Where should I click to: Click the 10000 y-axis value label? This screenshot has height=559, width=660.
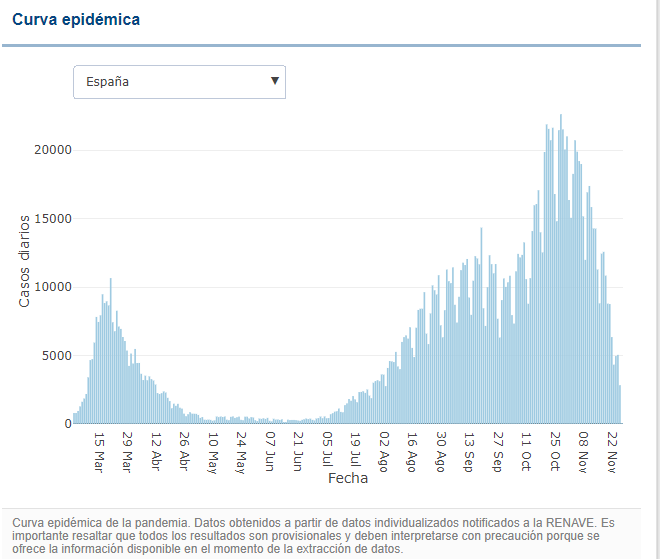point(54,287)
